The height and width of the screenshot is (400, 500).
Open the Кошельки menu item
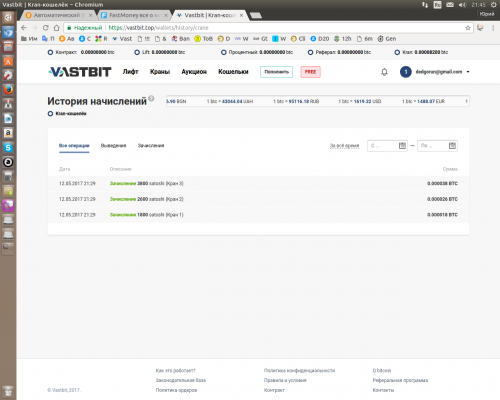pyautogui.click(x=233, y=72)
